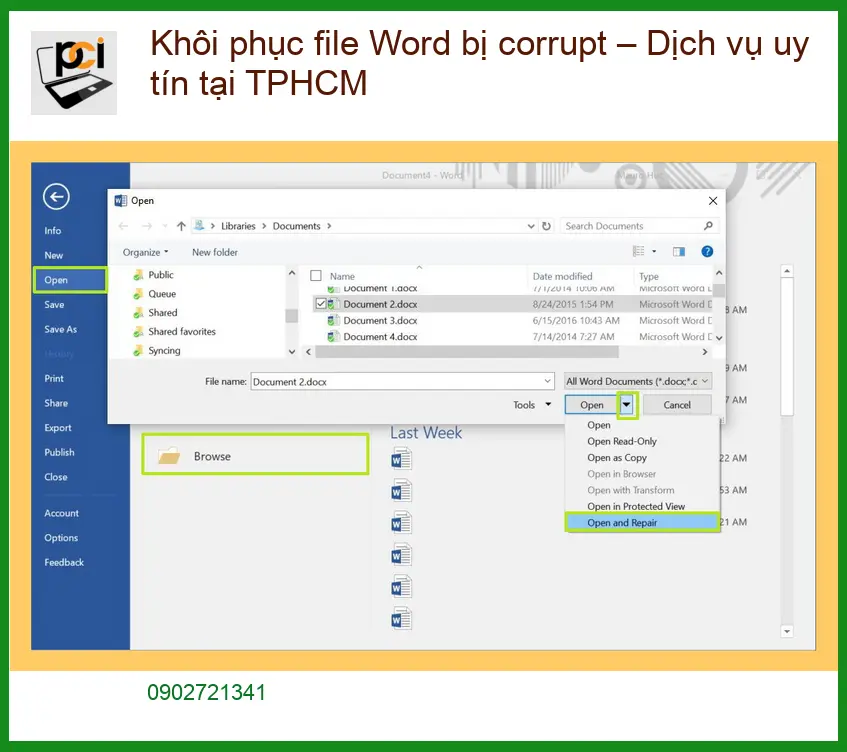Click the change view icon in dialog toolbar
Viewport: 847px width, 752px height.
point(638,251)
